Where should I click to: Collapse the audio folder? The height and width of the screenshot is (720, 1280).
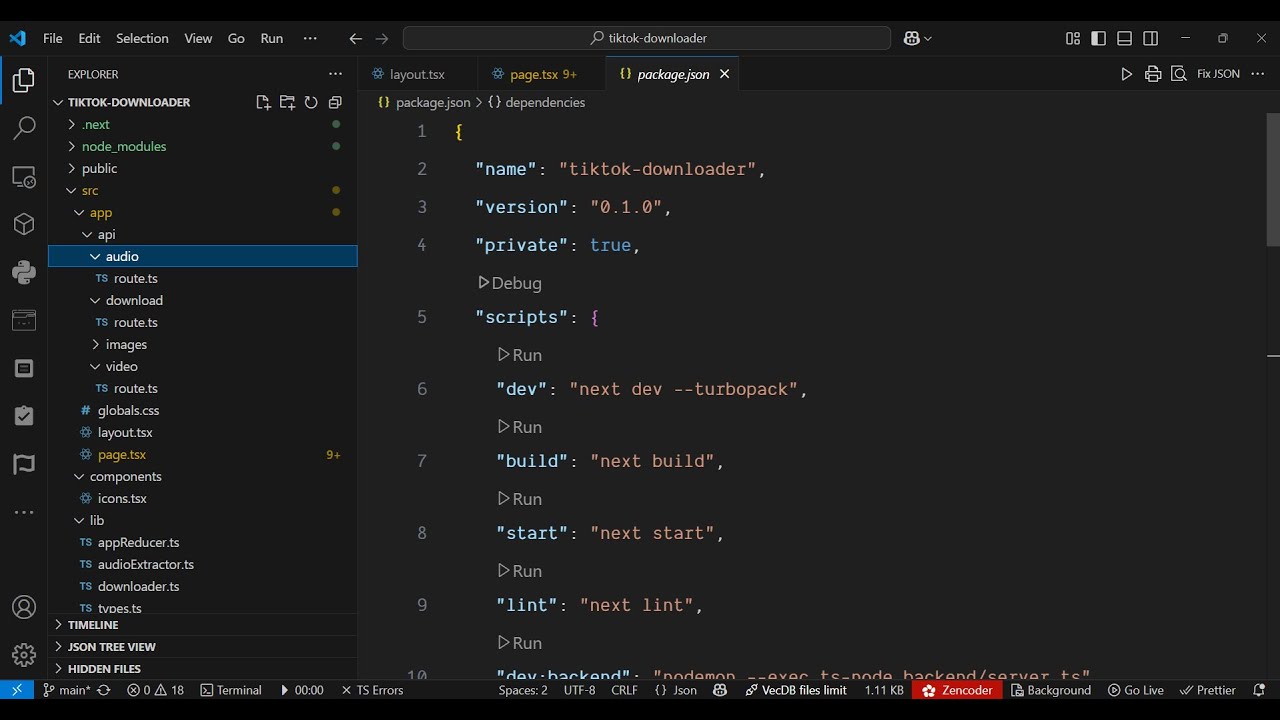(x=95, y=256)
